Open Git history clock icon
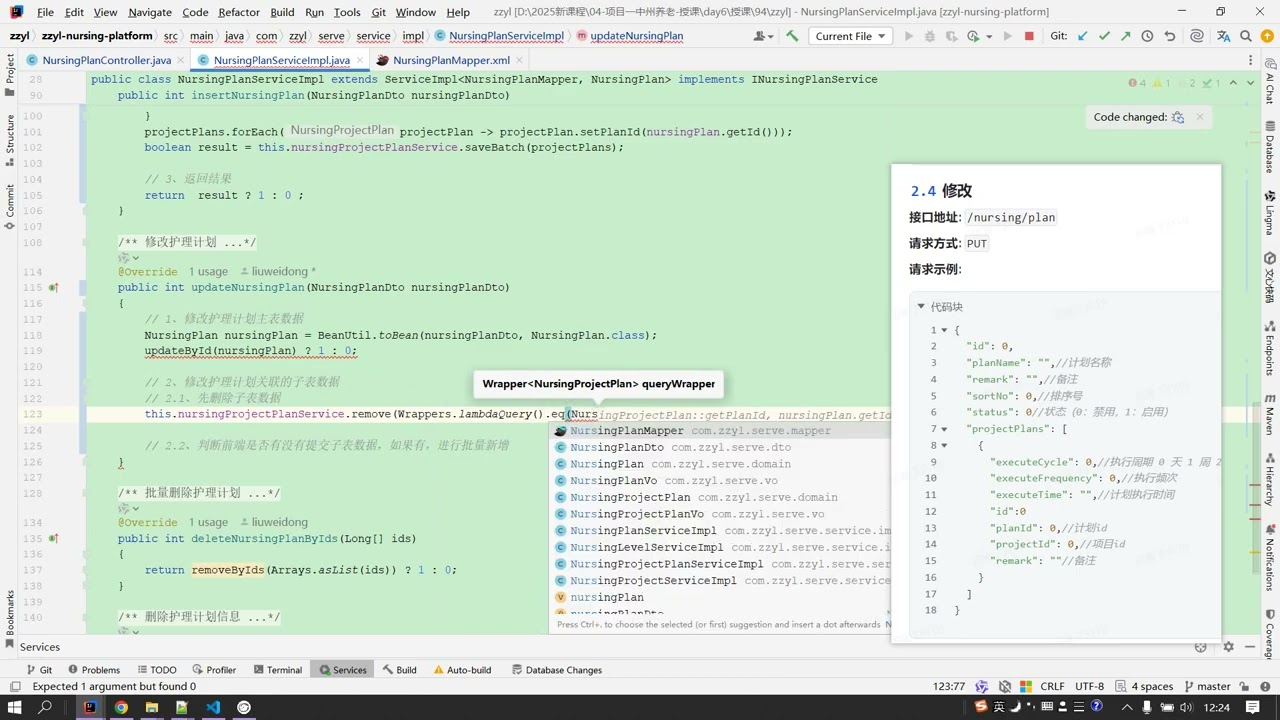The height and width of the screenshot is (720, 1280). [x=1147, y=36]
